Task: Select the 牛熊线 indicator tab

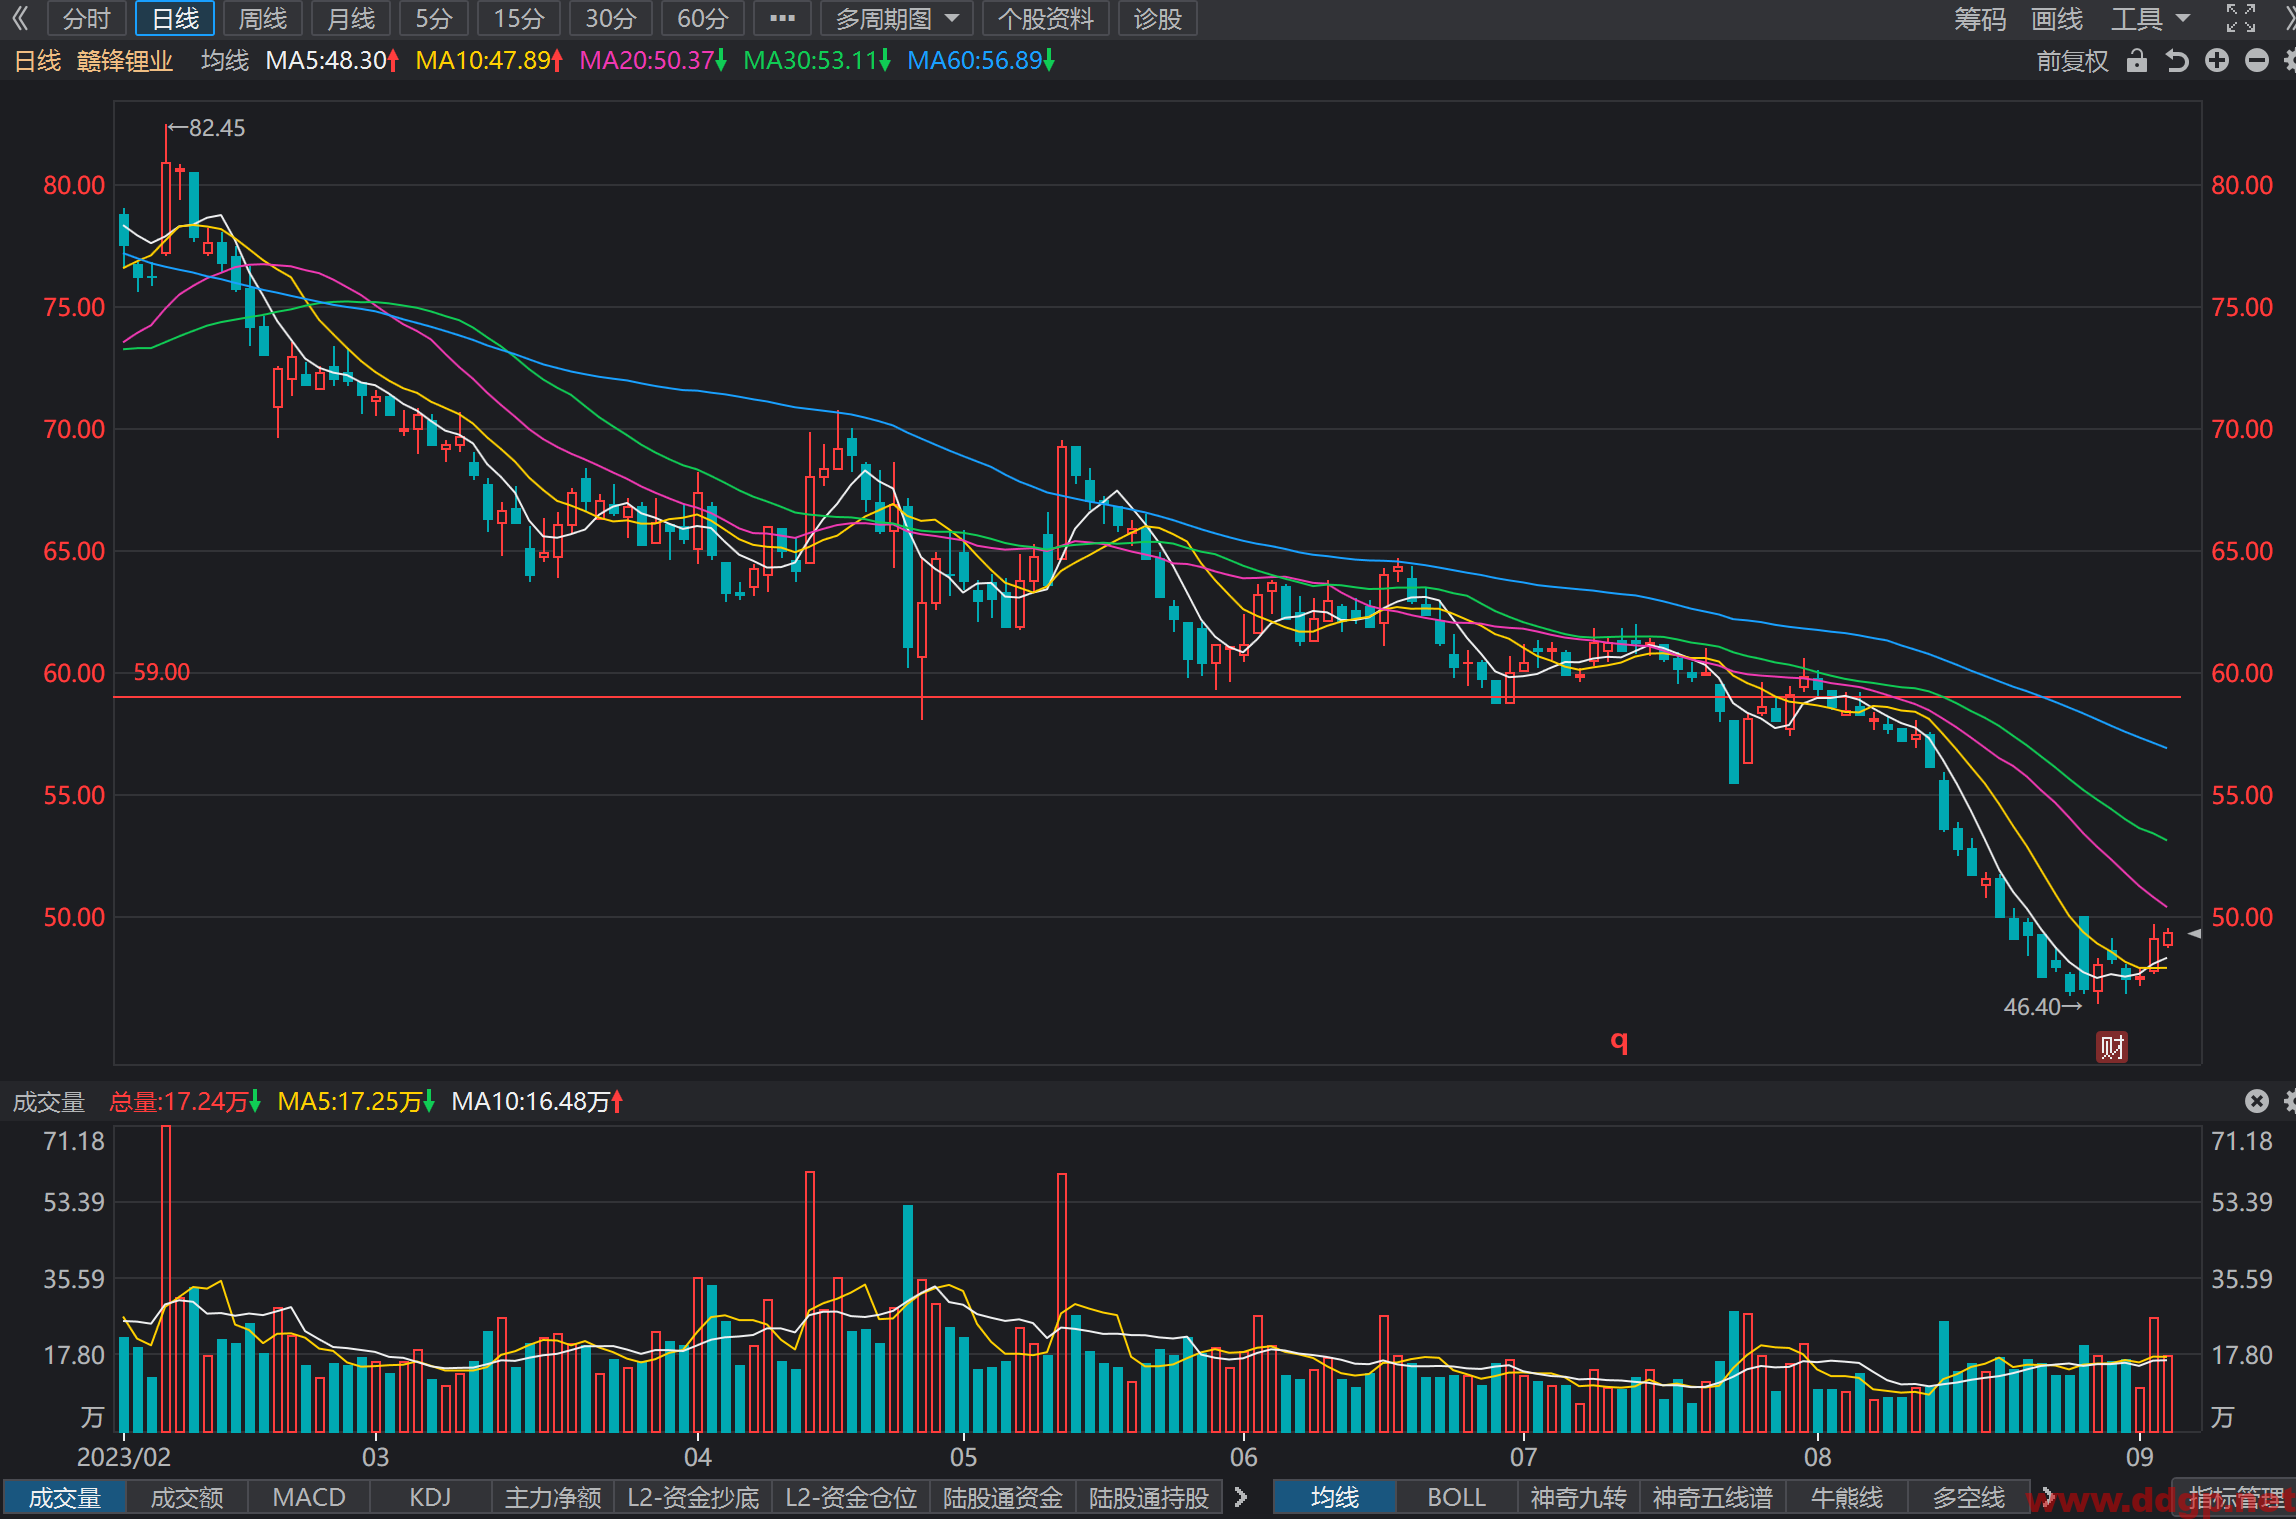Action: tap(1847, 1498)
